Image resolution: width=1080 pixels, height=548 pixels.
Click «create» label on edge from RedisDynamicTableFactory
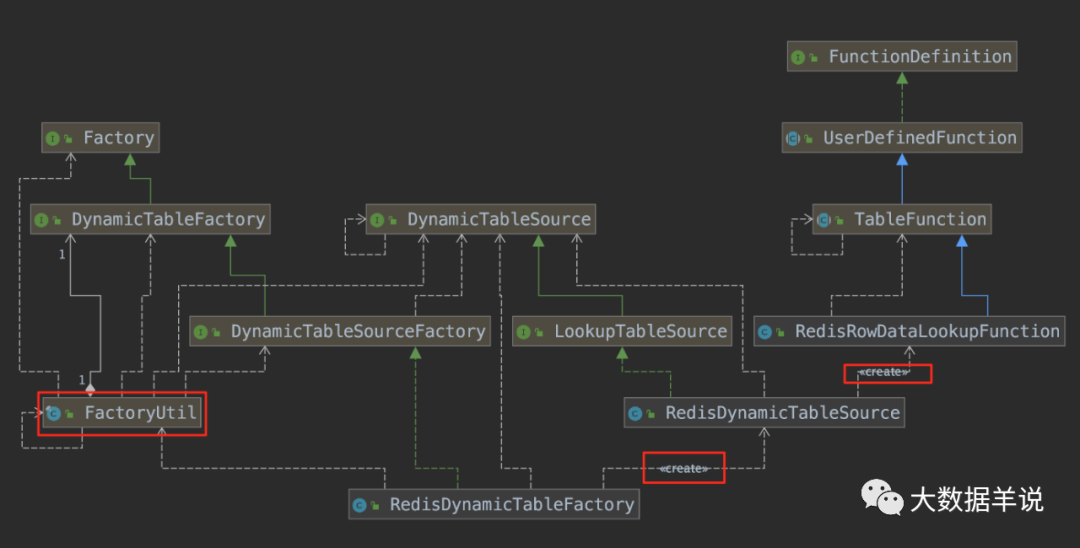pyautogui.click(x=683, y=469)
